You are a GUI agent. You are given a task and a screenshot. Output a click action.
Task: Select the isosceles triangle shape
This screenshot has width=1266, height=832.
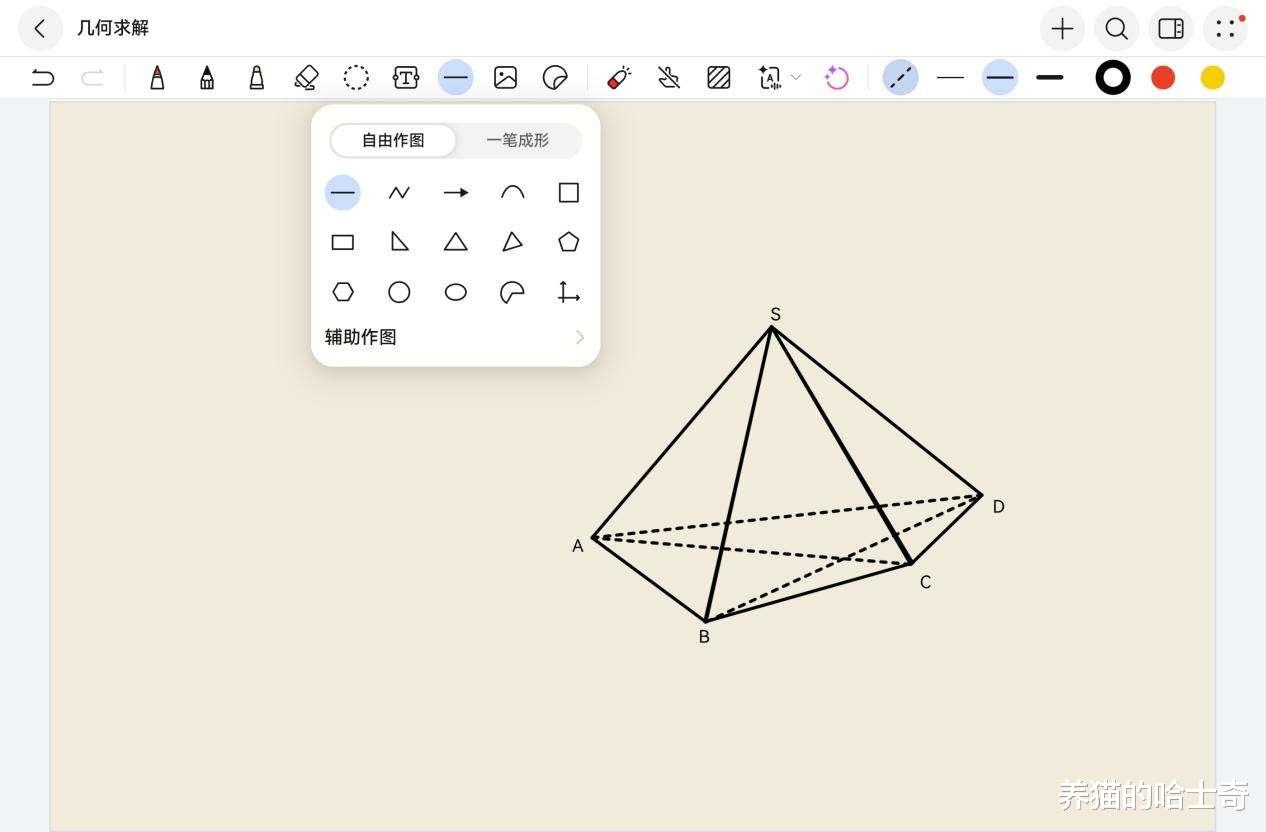tap(456, 241)
